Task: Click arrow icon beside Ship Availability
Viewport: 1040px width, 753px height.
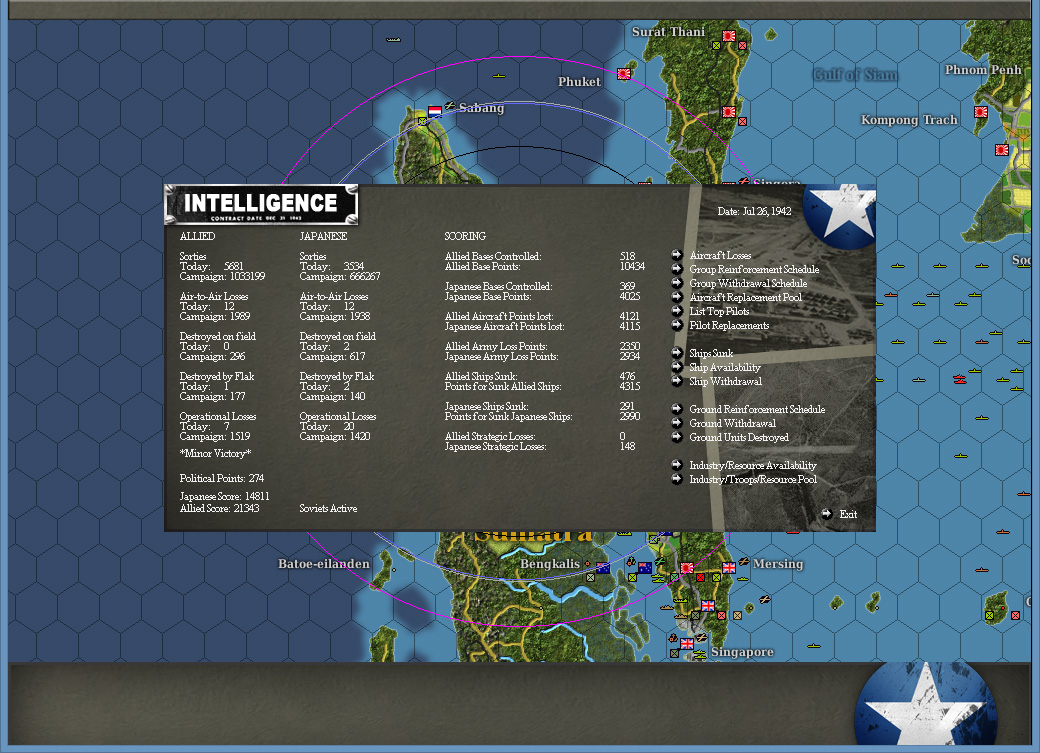Action: click(677, 367)
